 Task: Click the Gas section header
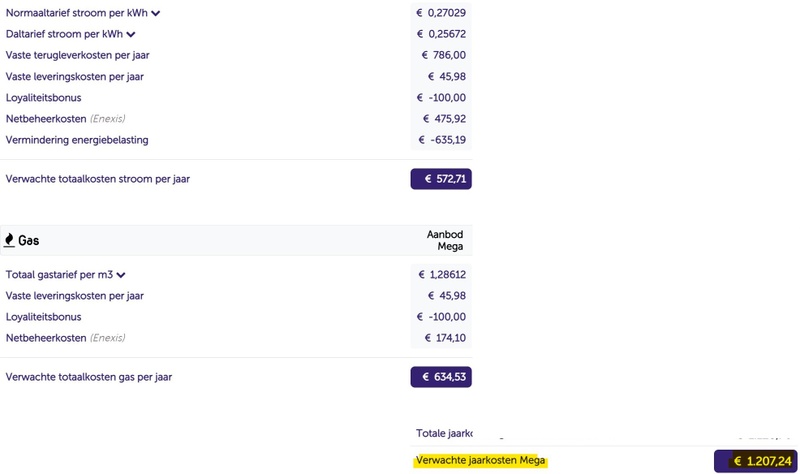tap(236, 240)
